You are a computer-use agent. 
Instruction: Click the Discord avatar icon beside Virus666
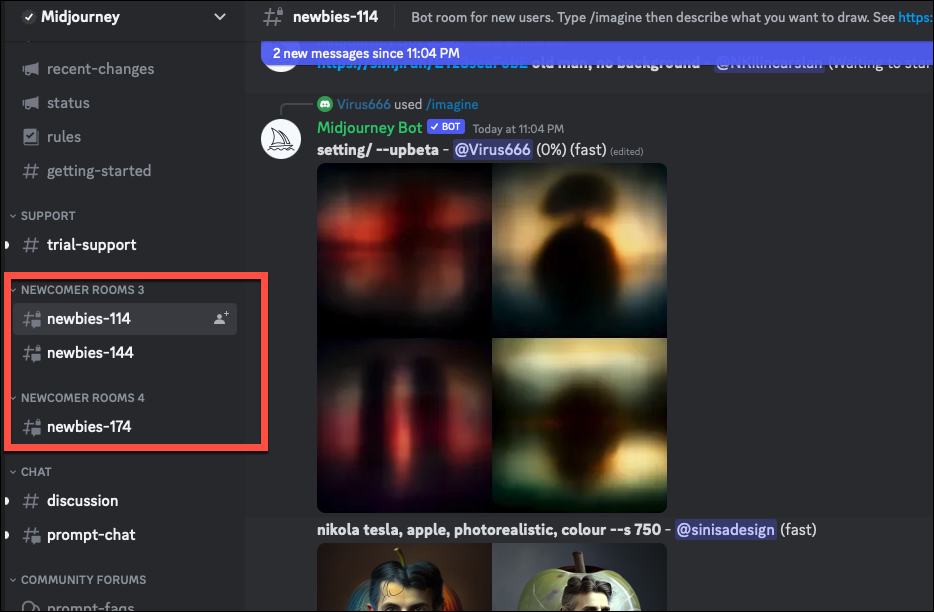pos(325,104)
